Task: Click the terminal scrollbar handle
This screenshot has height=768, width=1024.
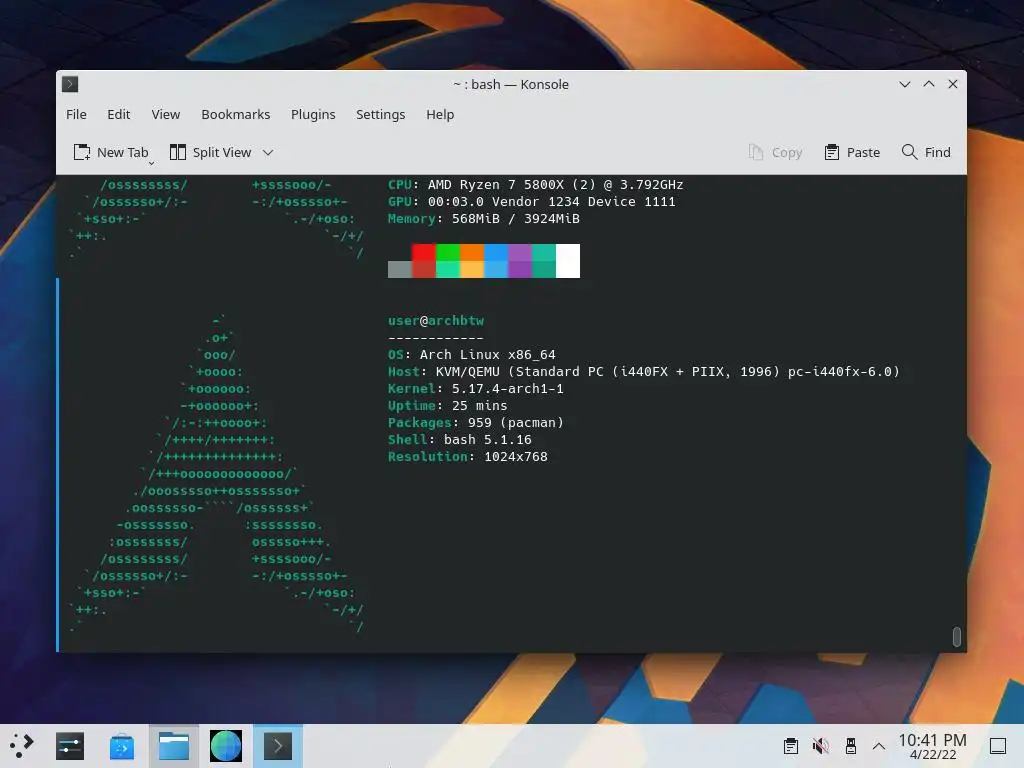Action: click(956, 637)
